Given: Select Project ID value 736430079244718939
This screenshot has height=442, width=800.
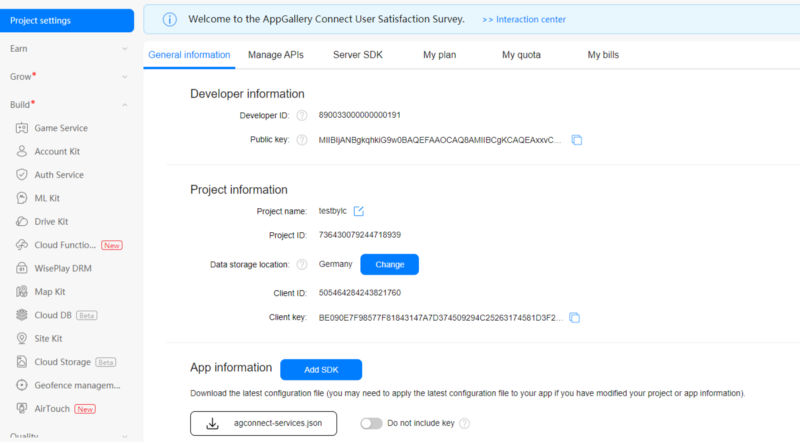Looking at the screenshot, I should point(360,235).
